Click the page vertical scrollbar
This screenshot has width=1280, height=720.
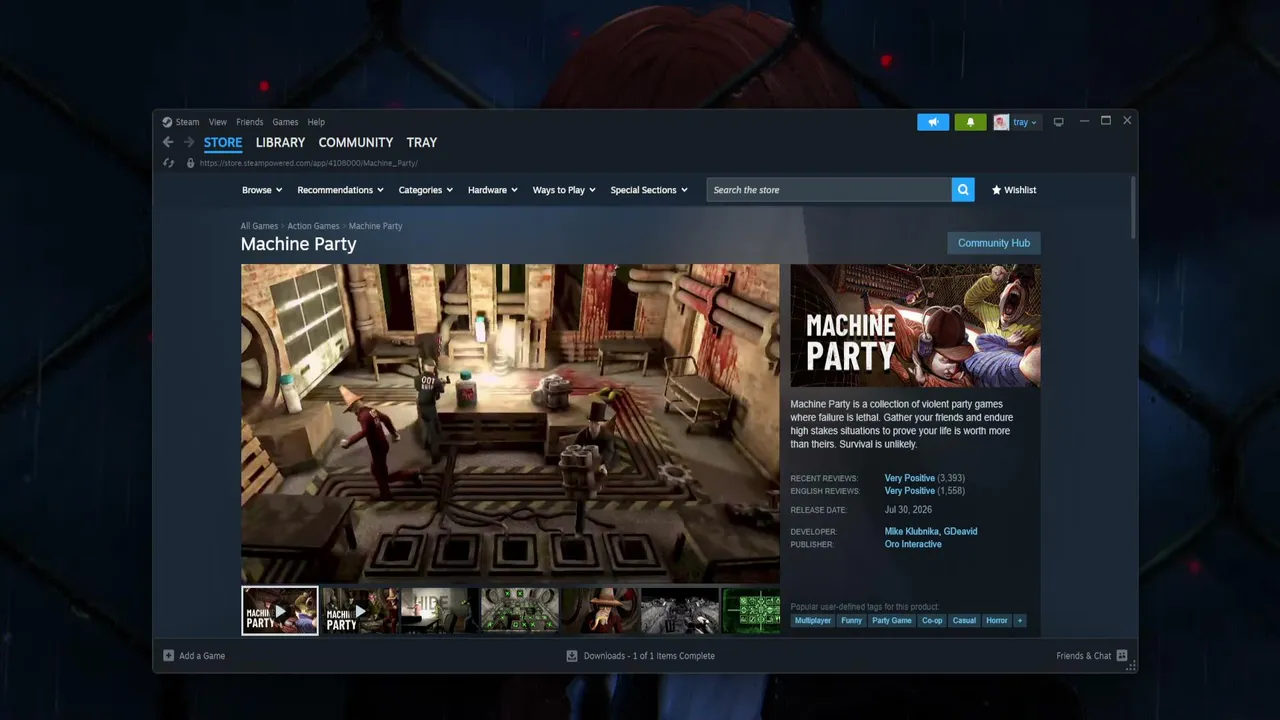coord(1133,208)
